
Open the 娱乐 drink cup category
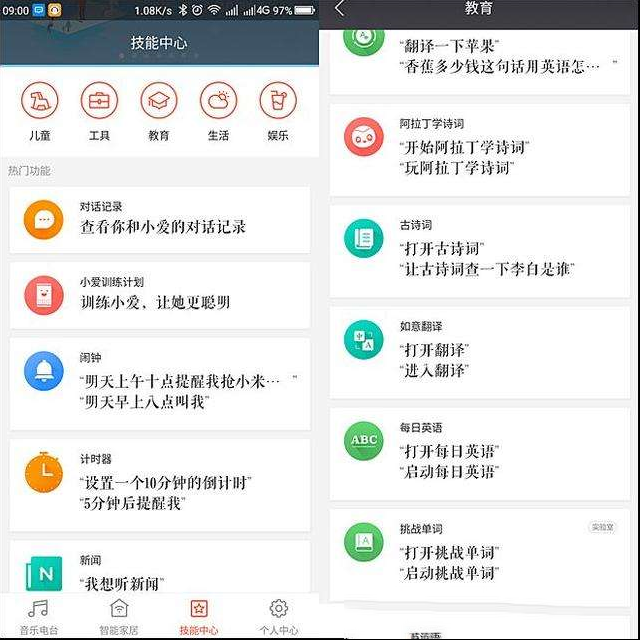278,100
